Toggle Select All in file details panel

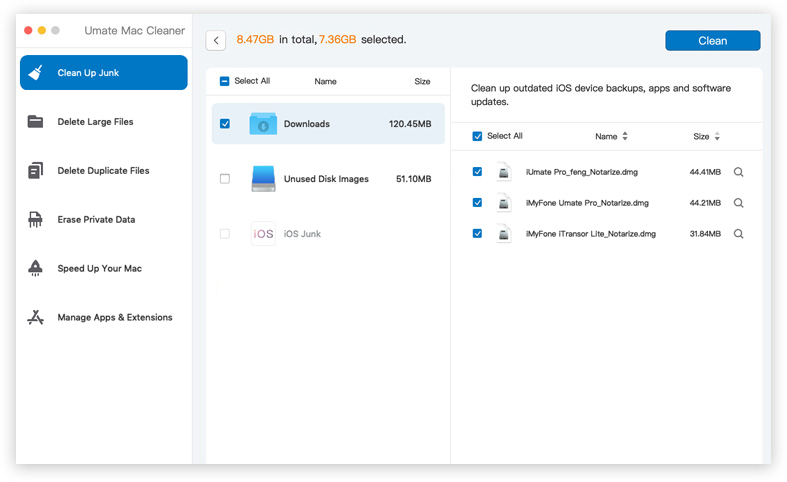tap(477, 136)
